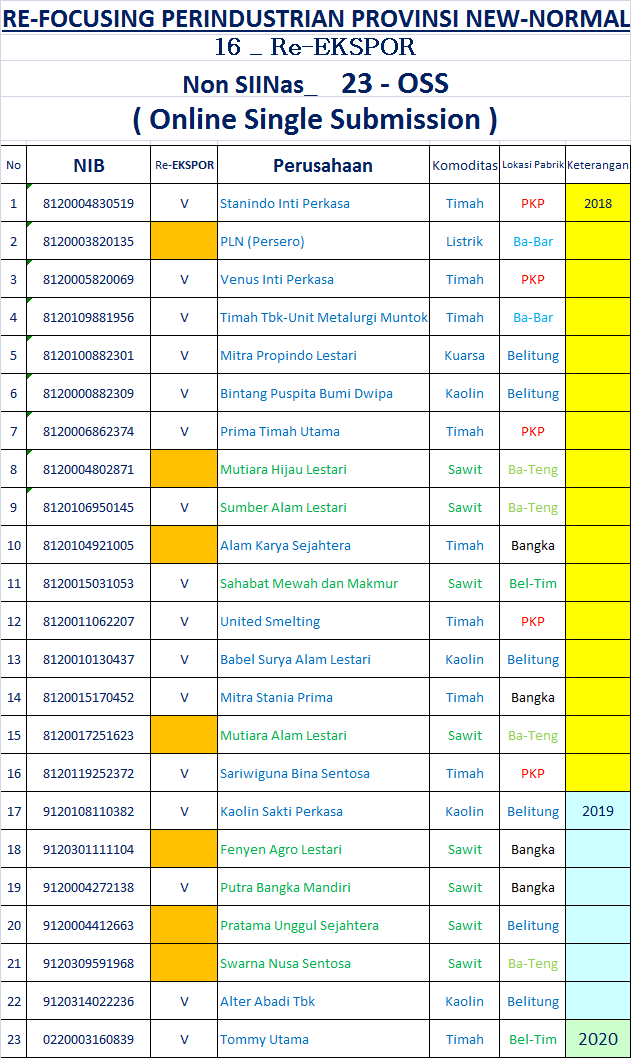Click company cell Alter Abadi Tbk
The height and width of the screenshot is (1058, 631).
[x=323, y=1001]
